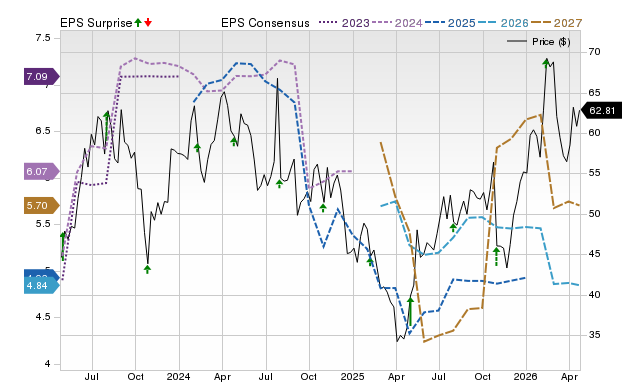Click the green surprise arrow after October 2024
This screenshot has width=640, height=382.
[323, 208]
